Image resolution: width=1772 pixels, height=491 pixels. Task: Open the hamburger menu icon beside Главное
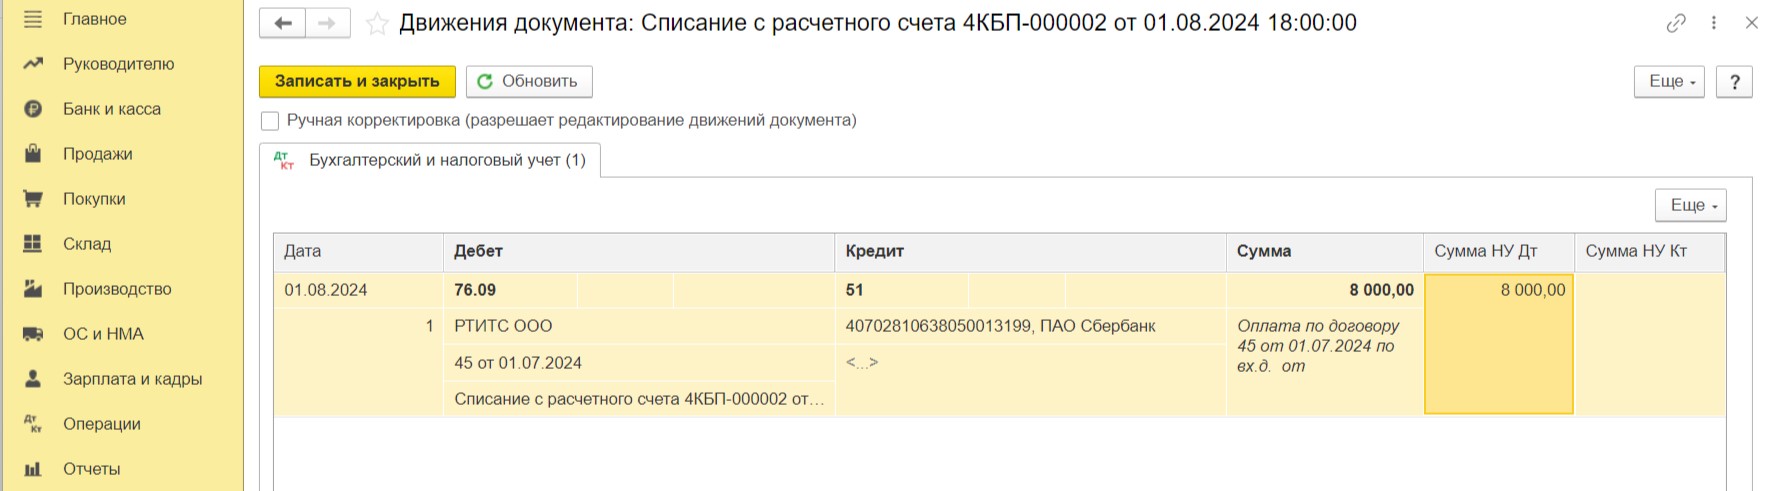pos(33,19)
